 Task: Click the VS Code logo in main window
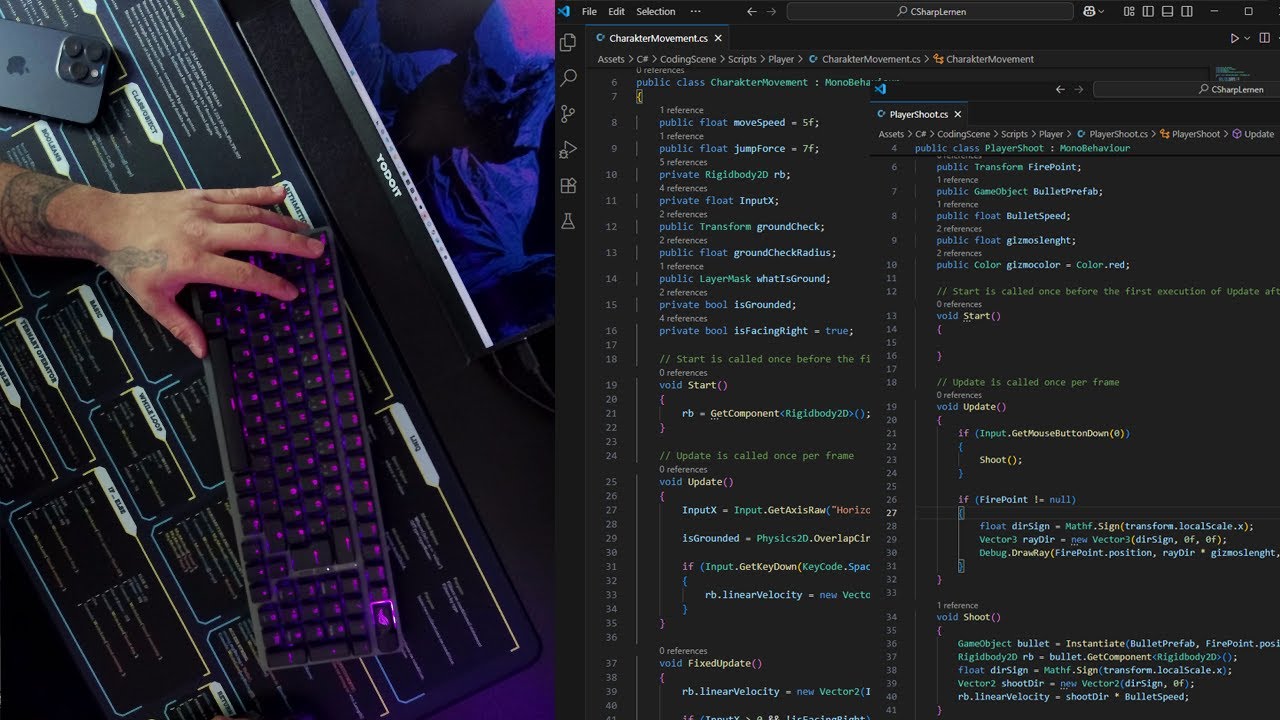point(563,11)
